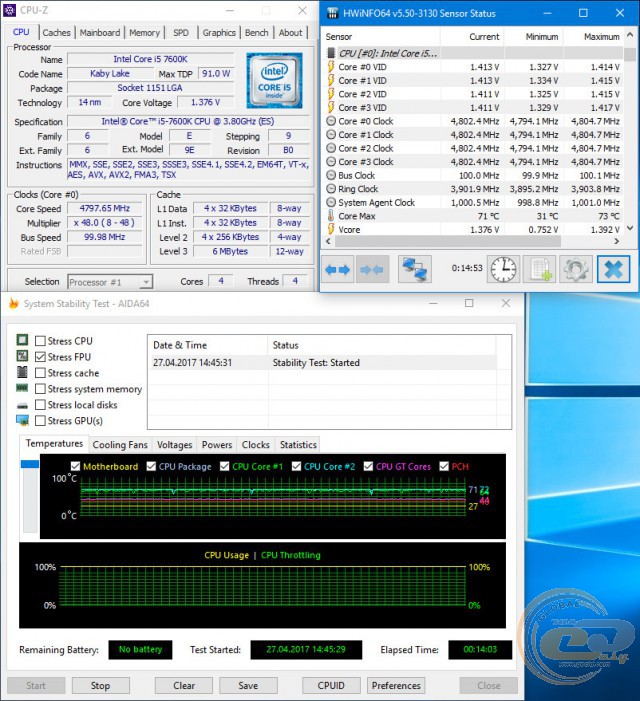
Task: Enable the Stress CPU checkbox
Action: point(40,341)
